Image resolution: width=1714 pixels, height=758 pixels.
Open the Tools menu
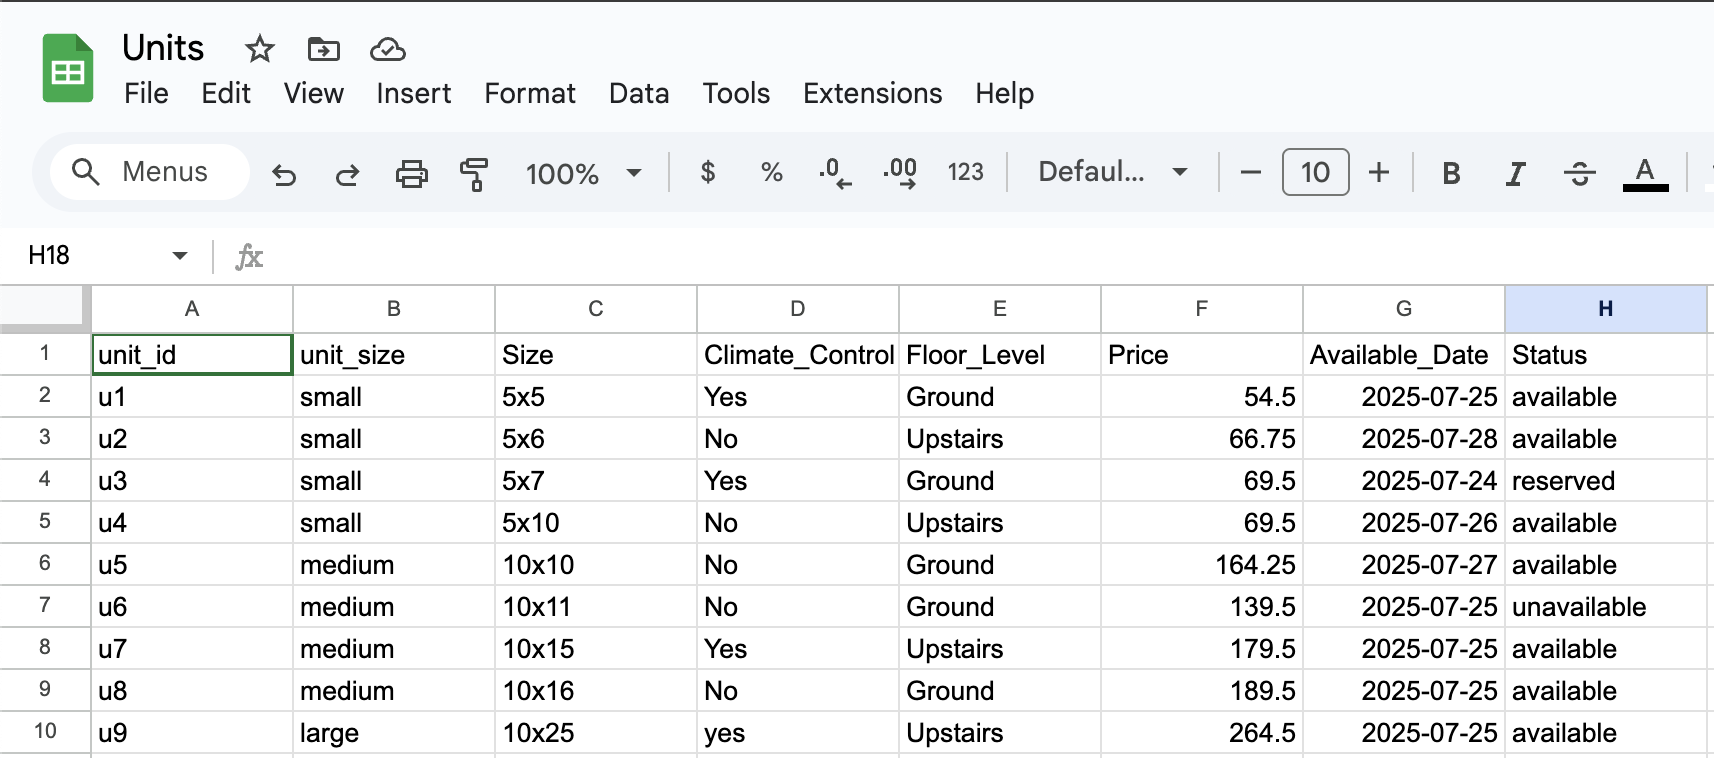click(736, 93)
